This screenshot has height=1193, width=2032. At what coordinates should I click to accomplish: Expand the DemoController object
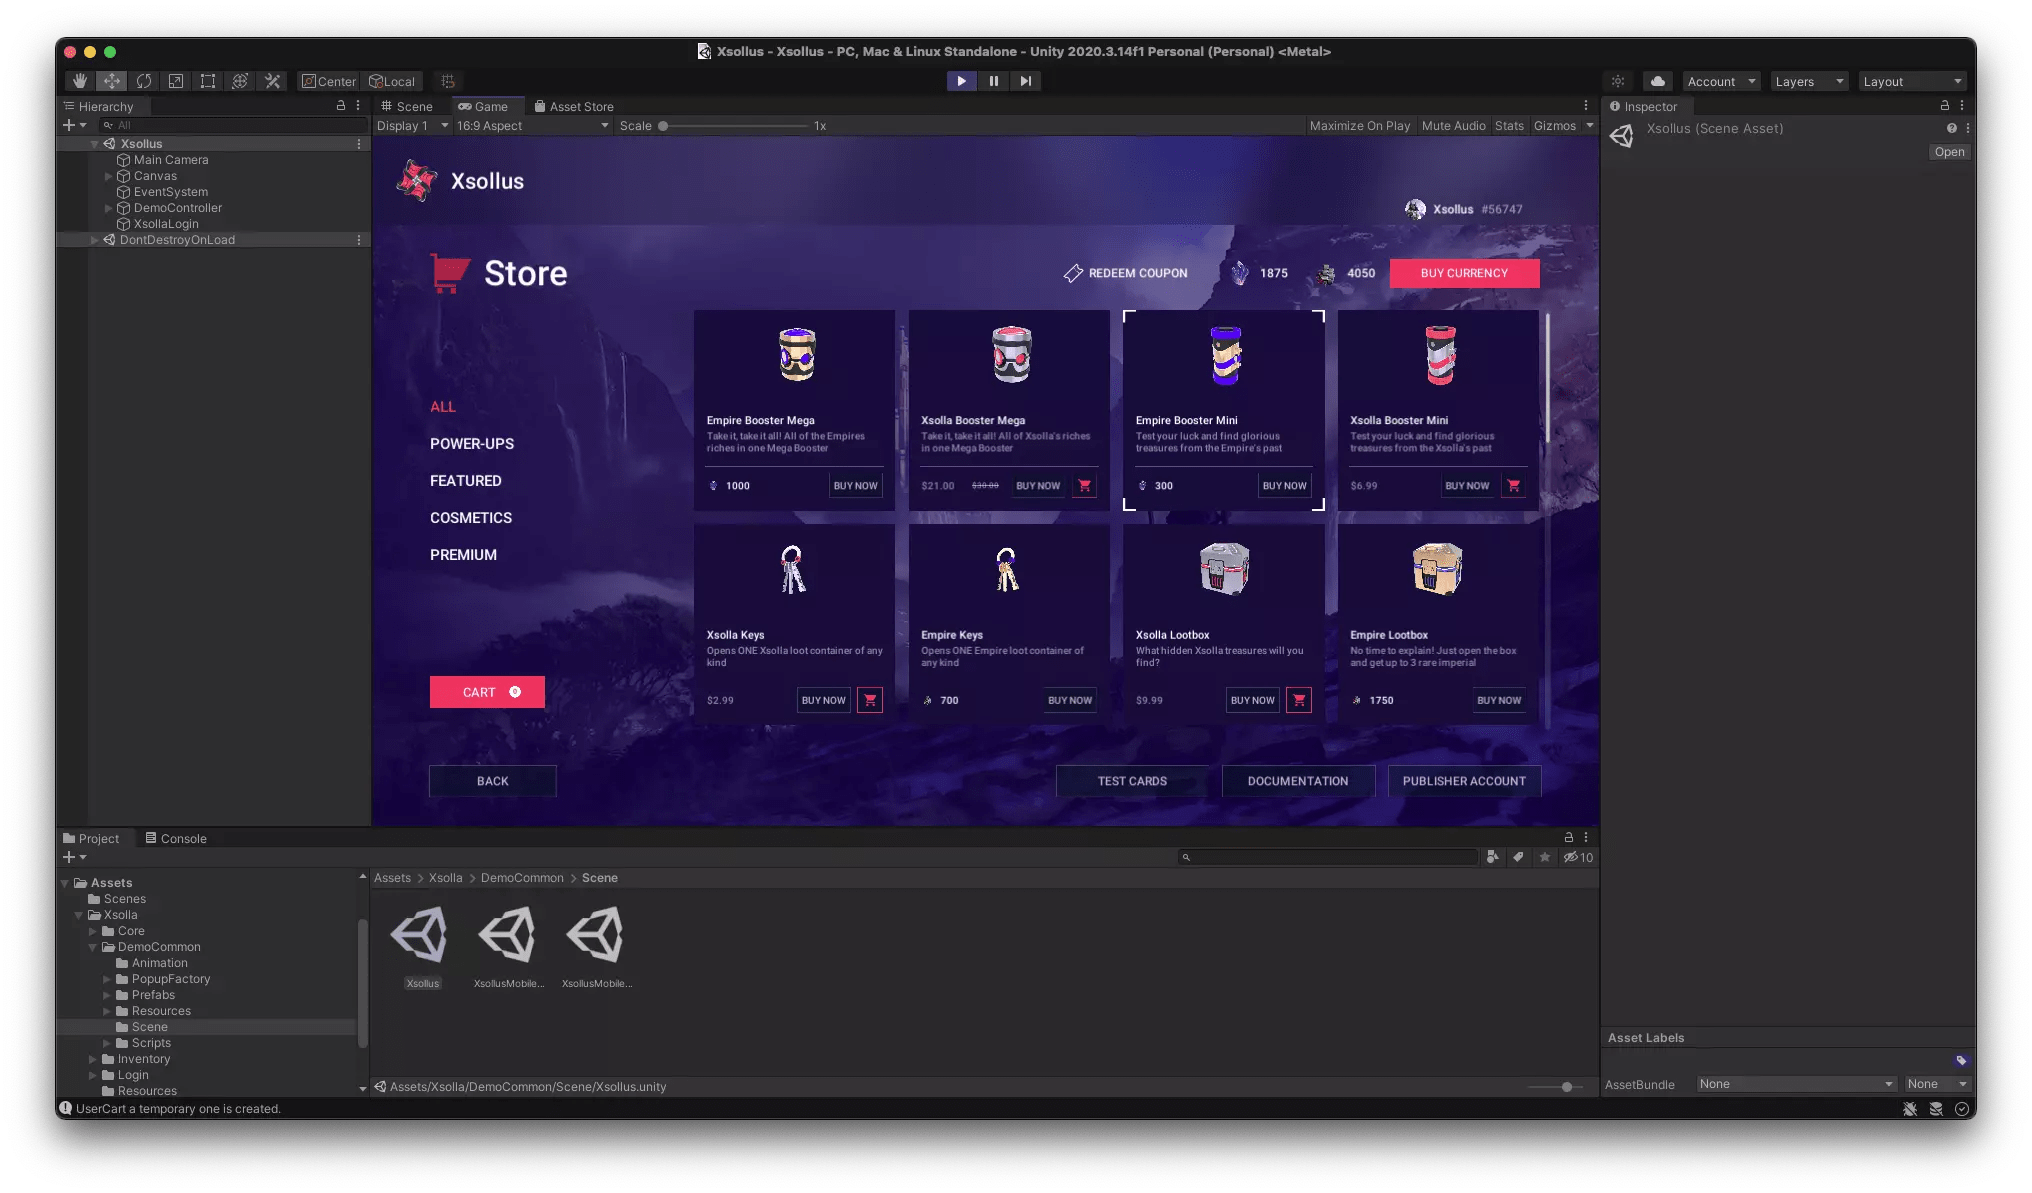pyautogui.click(x=108, y=208)
